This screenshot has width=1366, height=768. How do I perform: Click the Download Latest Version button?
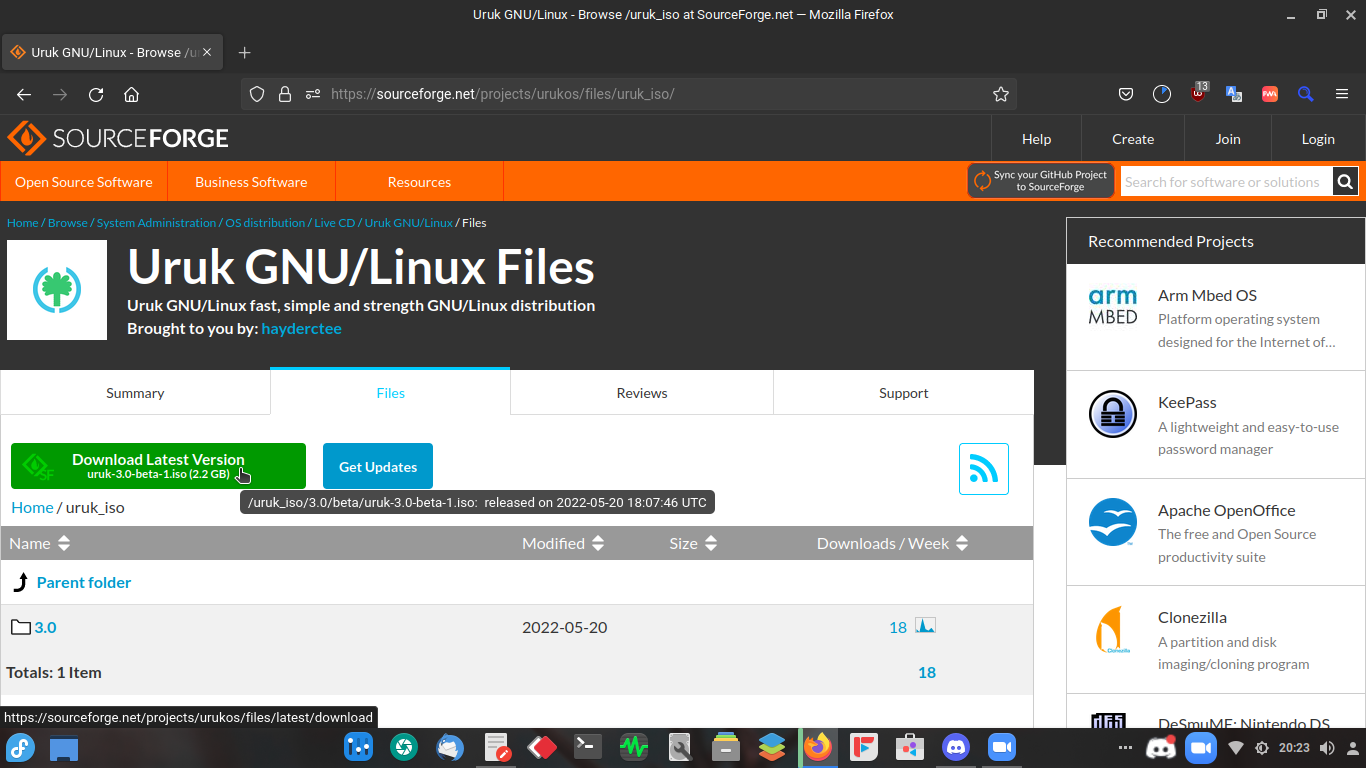point(158,466)
